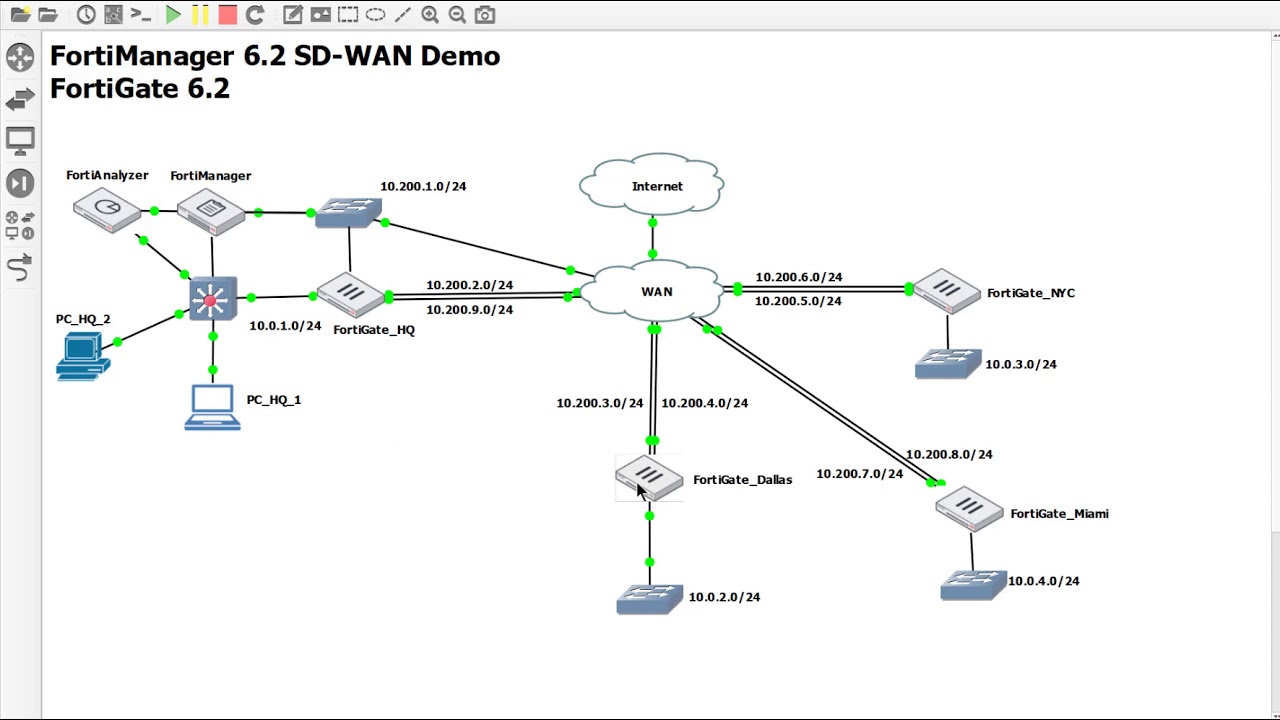Open an existing project folder

(x=48, y=15)
